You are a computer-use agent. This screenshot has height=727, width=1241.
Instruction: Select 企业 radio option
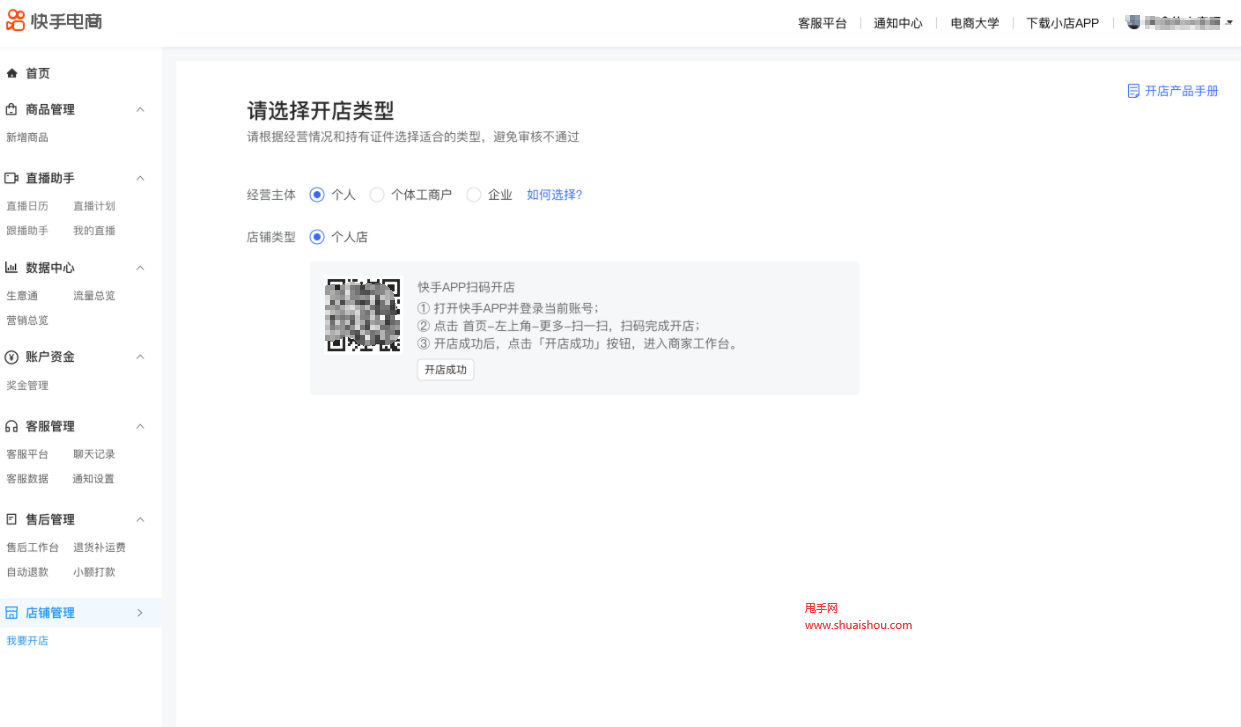click(x=474, y=194)
